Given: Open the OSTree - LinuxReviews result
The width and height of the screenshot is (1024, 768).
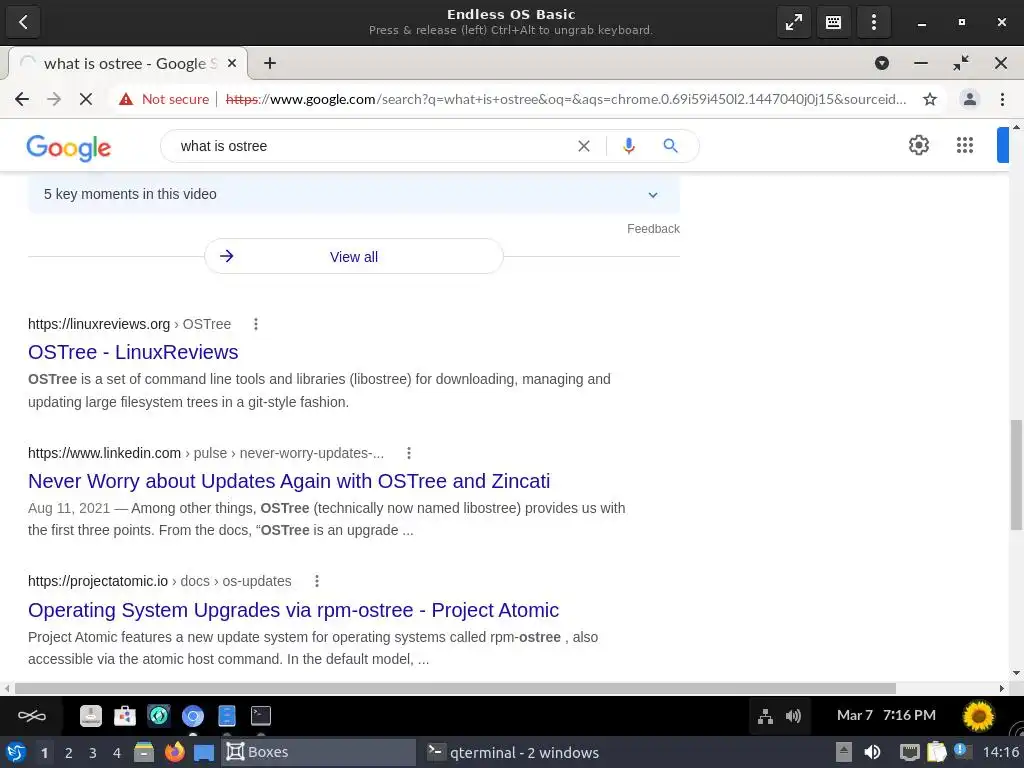Looking at the screenshot, I should 133,352.
